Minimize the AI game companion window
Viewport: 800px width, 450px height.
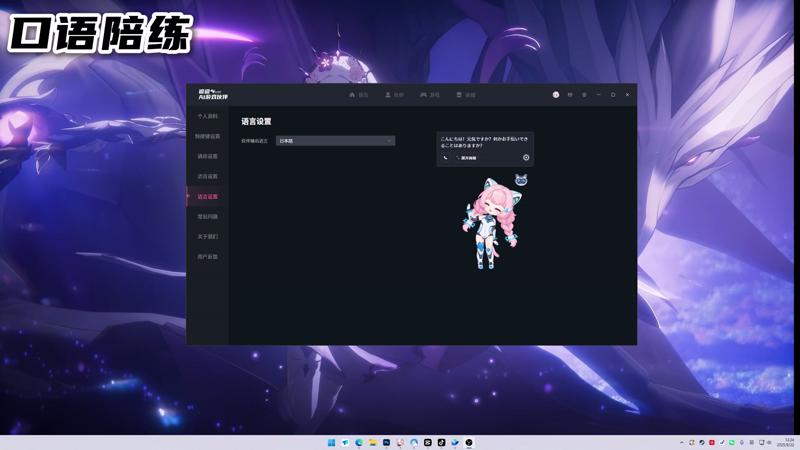click(598, 95)
